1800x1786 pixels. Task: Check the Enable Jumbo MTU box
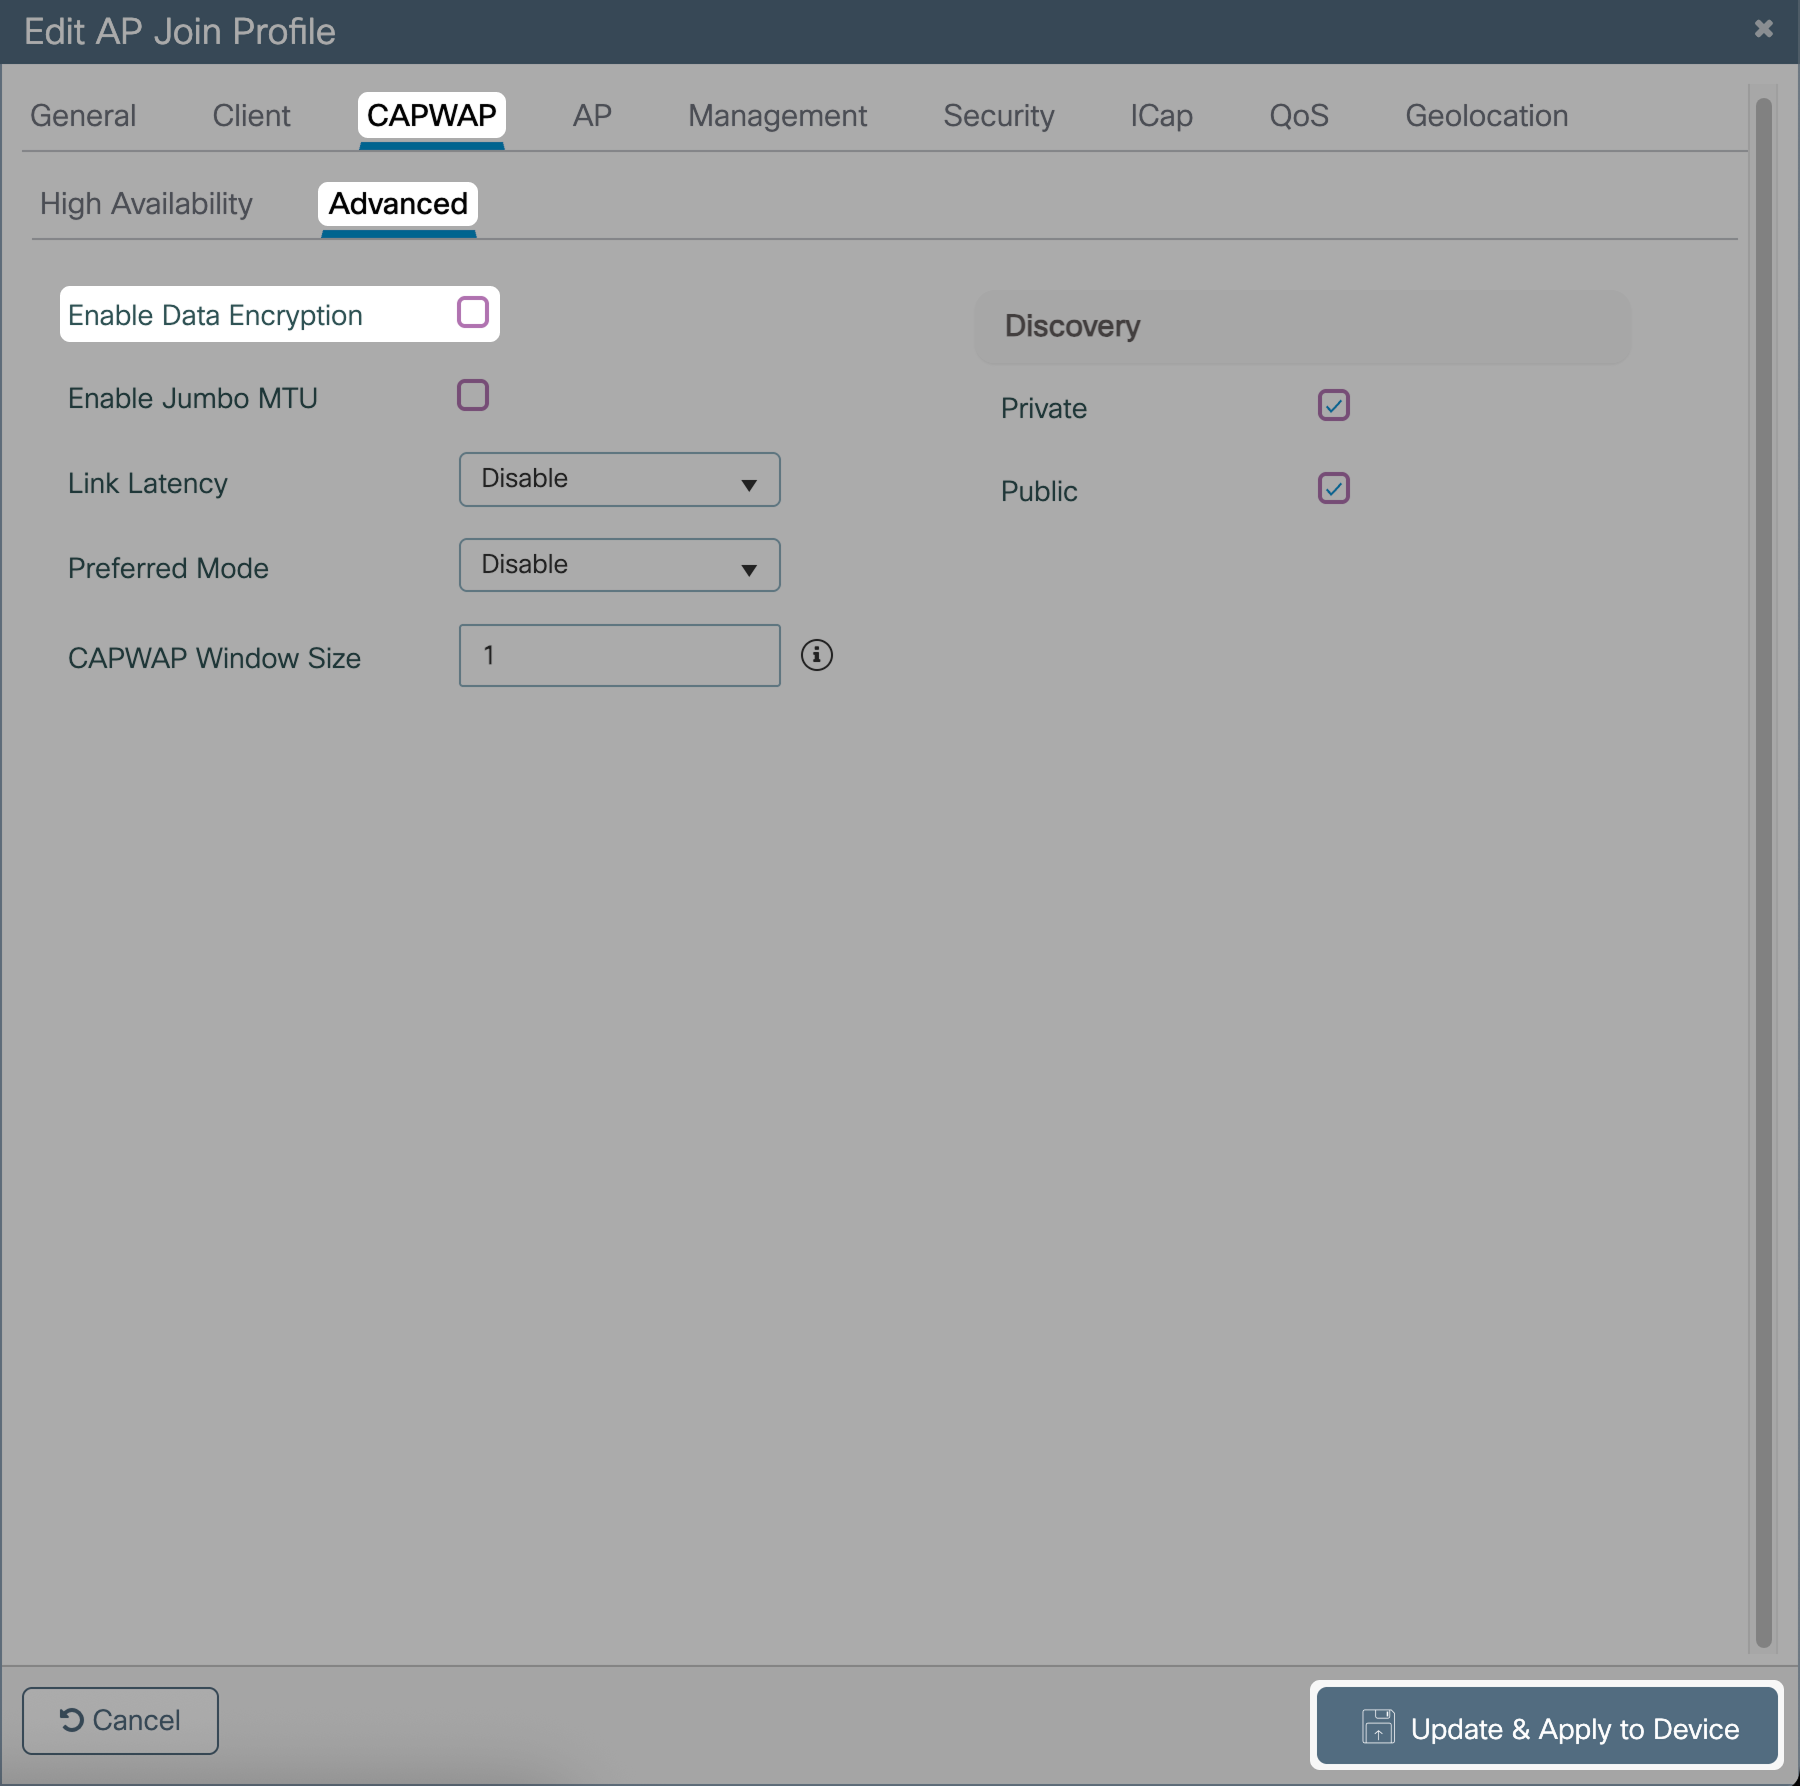point(473,395)
